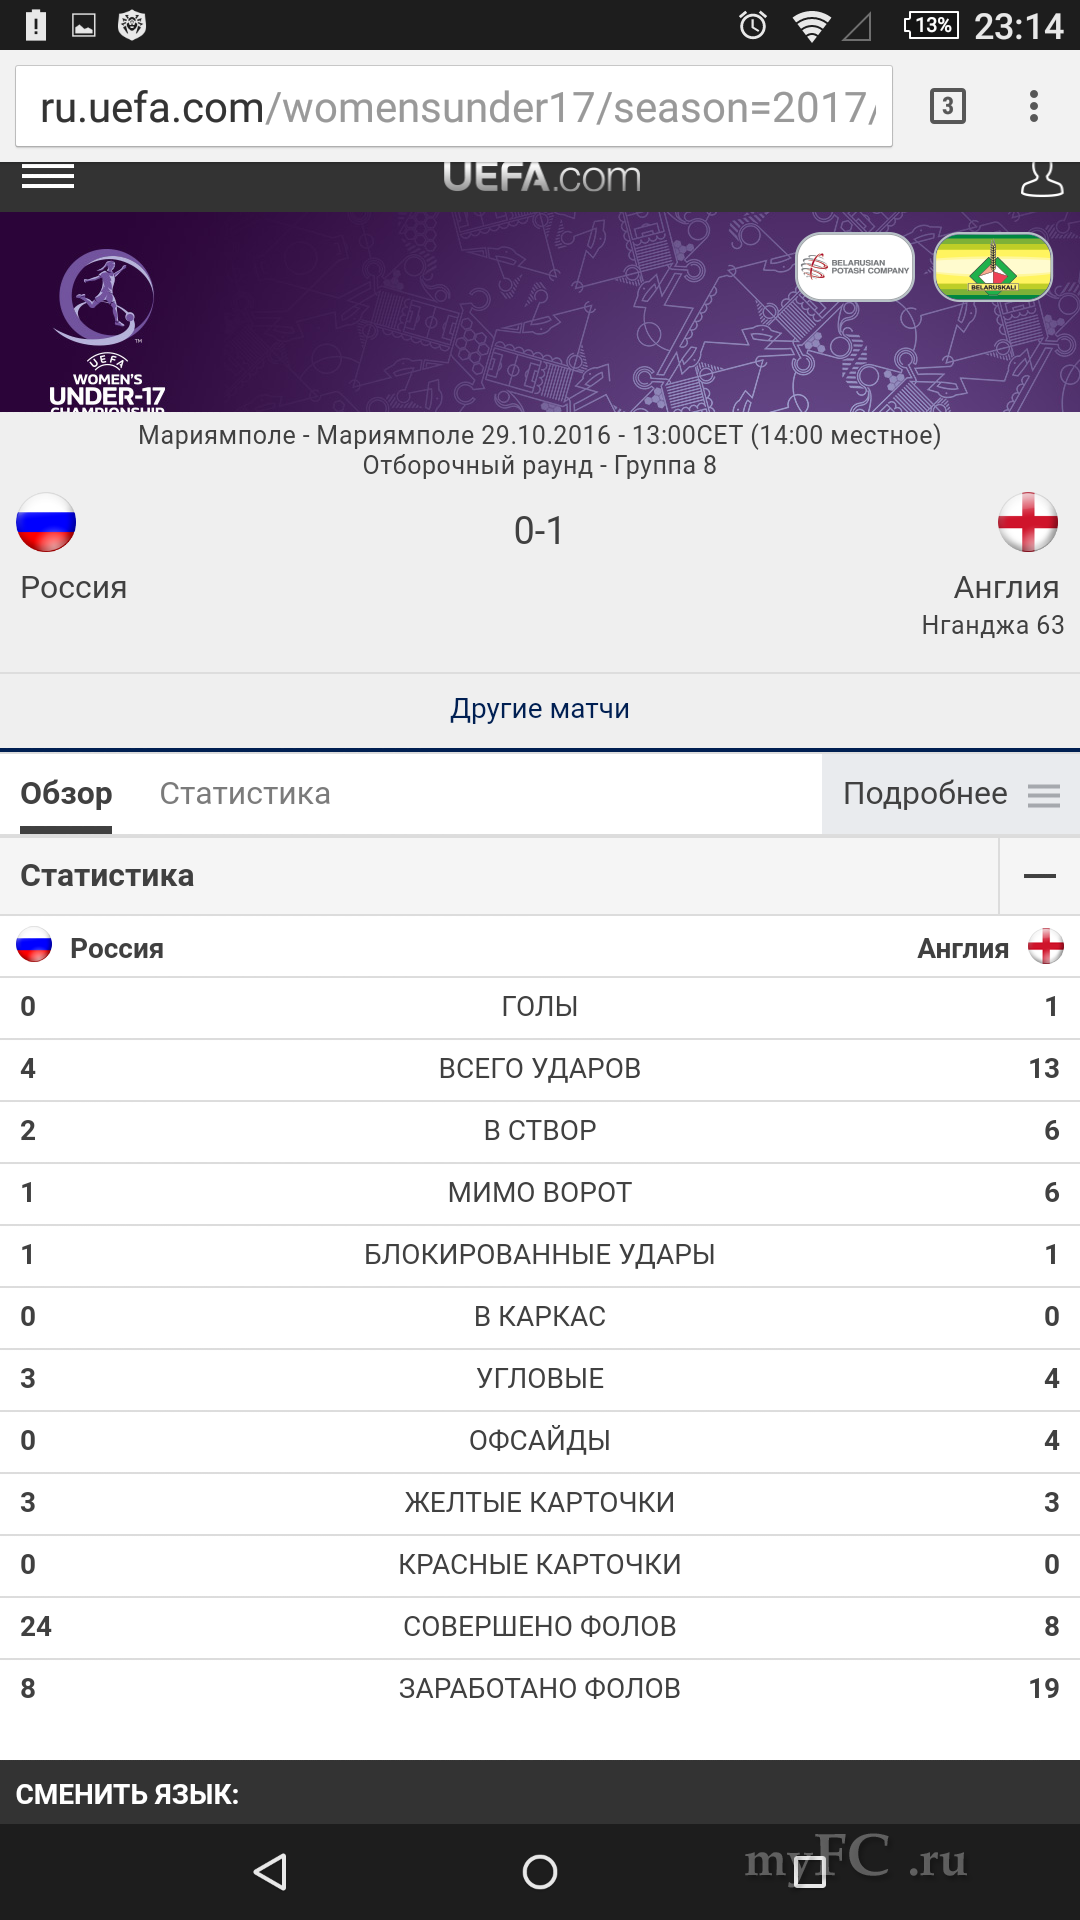Open the hamburger menu on UEFA site
The height and width of the screenshot is (1920, 1080).
[48, 178]
